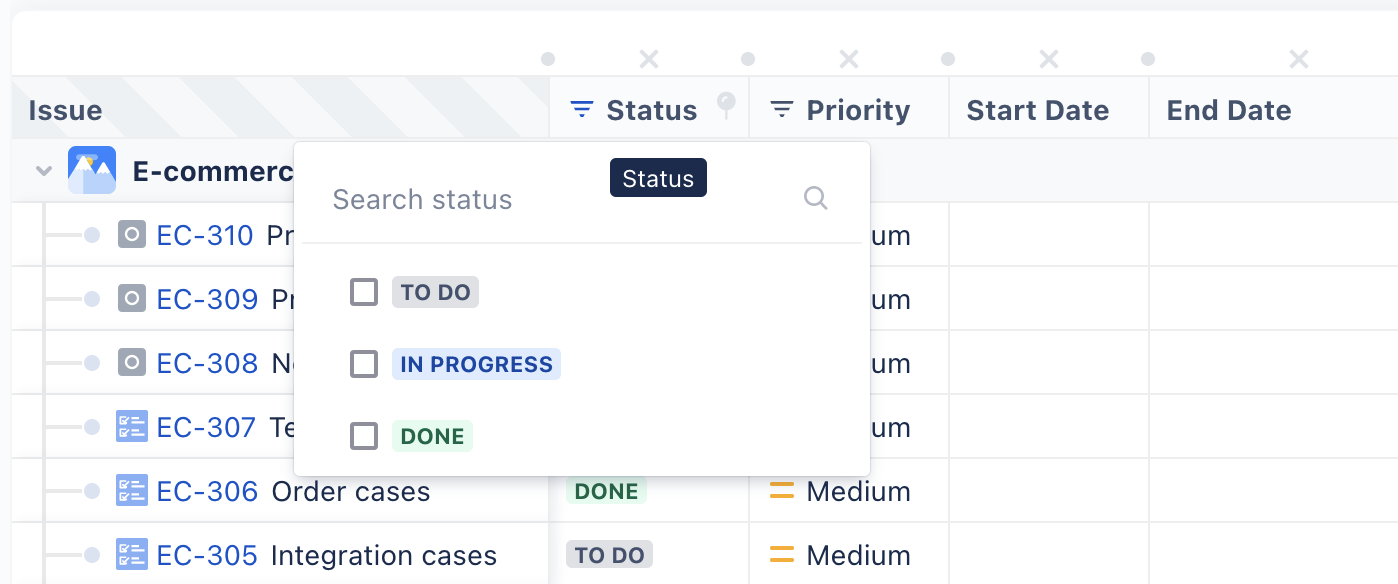
Task: Select the Start Date column header
Action: [x=1037, y=110]
